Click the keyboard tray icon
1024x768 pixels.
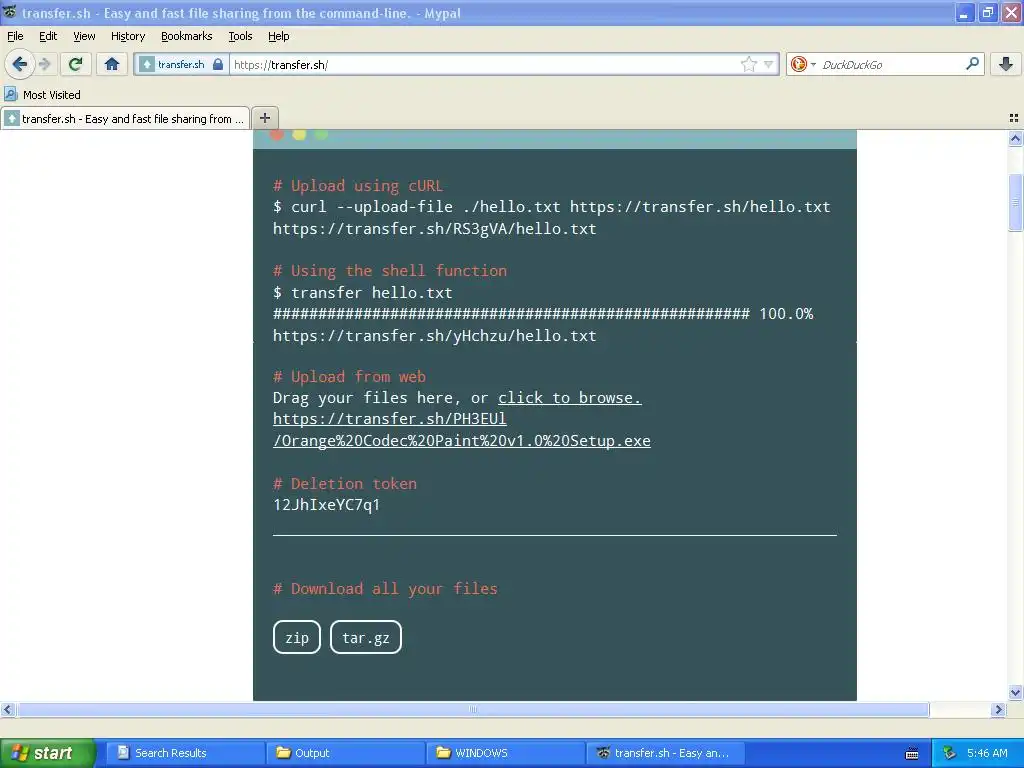click(x=912, y=754)
